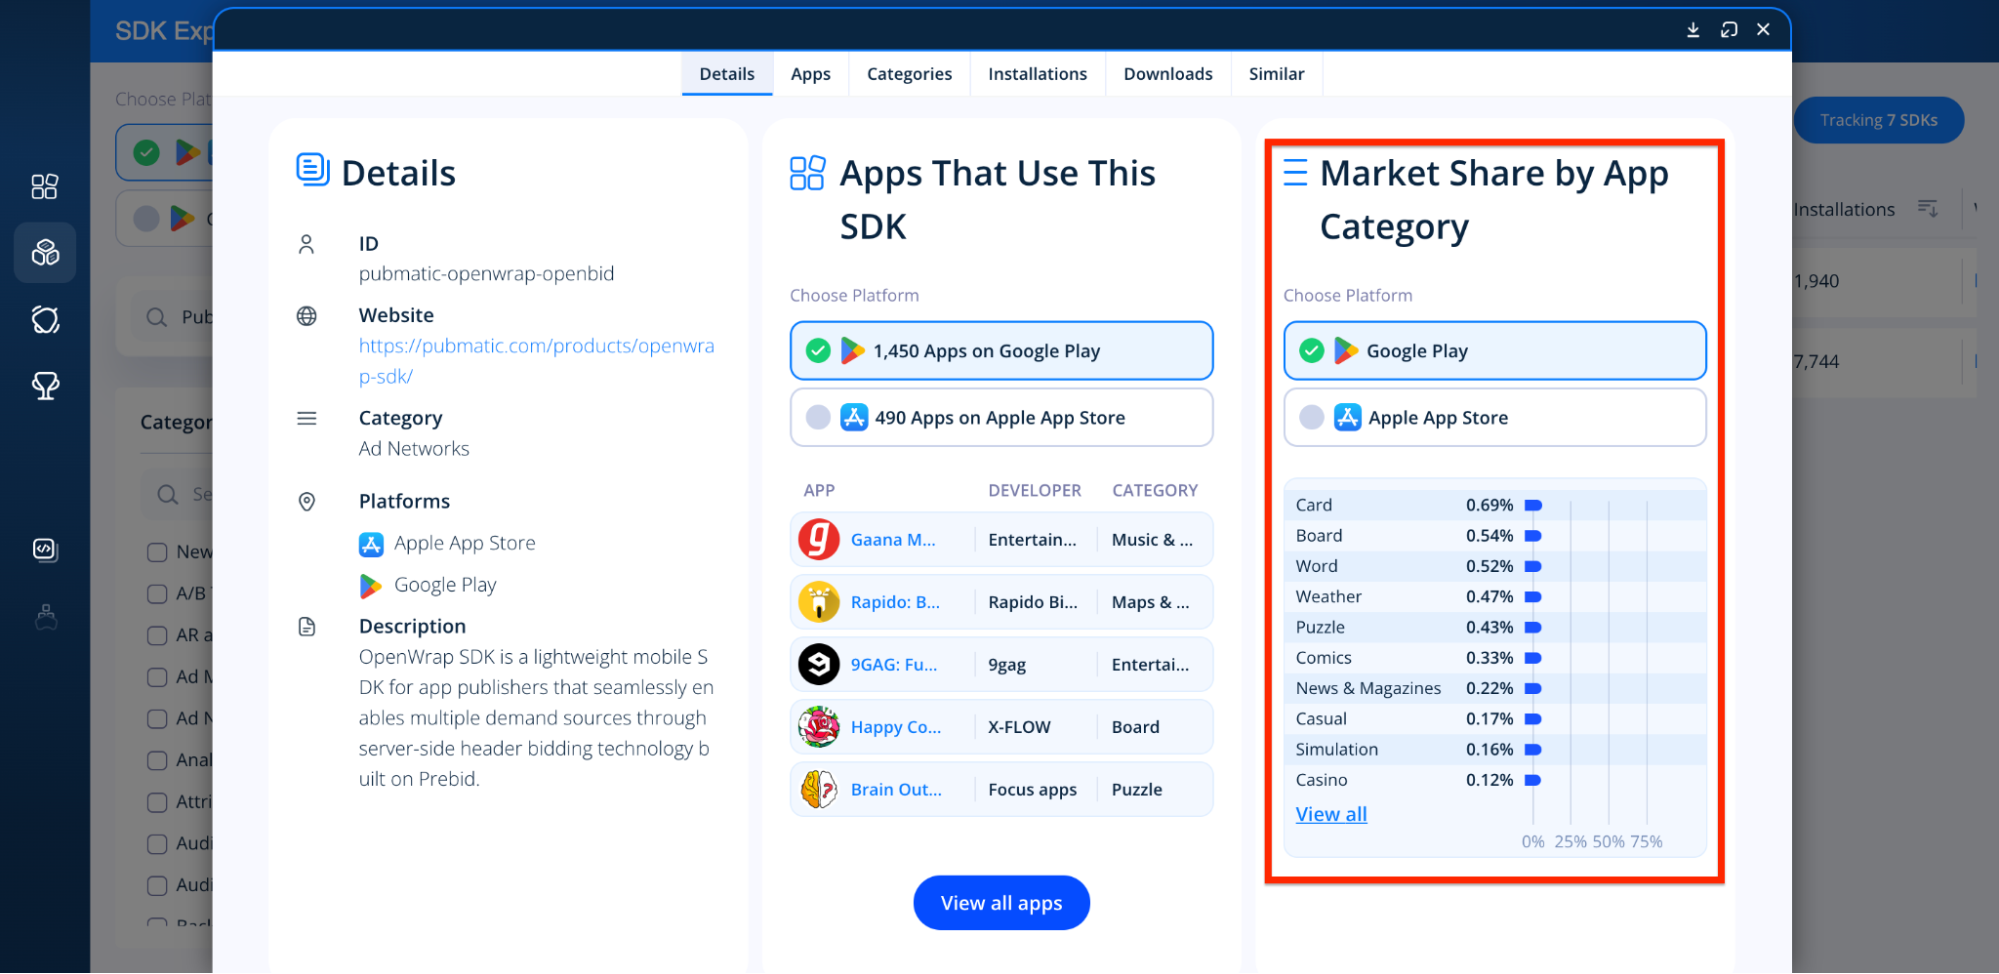The width and height of the screenshot is (1999, 974).
Task: Click the Apple App Store icon under Platforms
Action: [371, 544]
